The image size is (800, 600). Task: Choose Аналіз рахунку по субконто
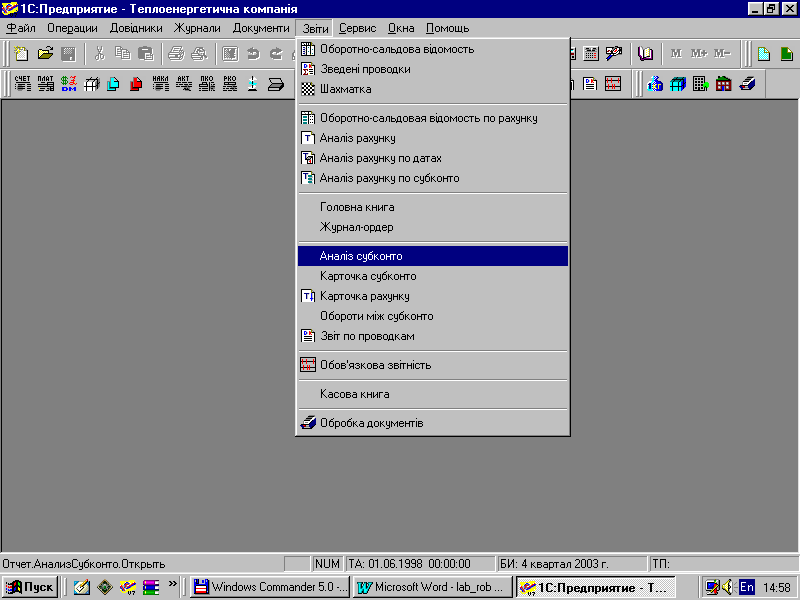pyautogui.click(x=433, y=178)
